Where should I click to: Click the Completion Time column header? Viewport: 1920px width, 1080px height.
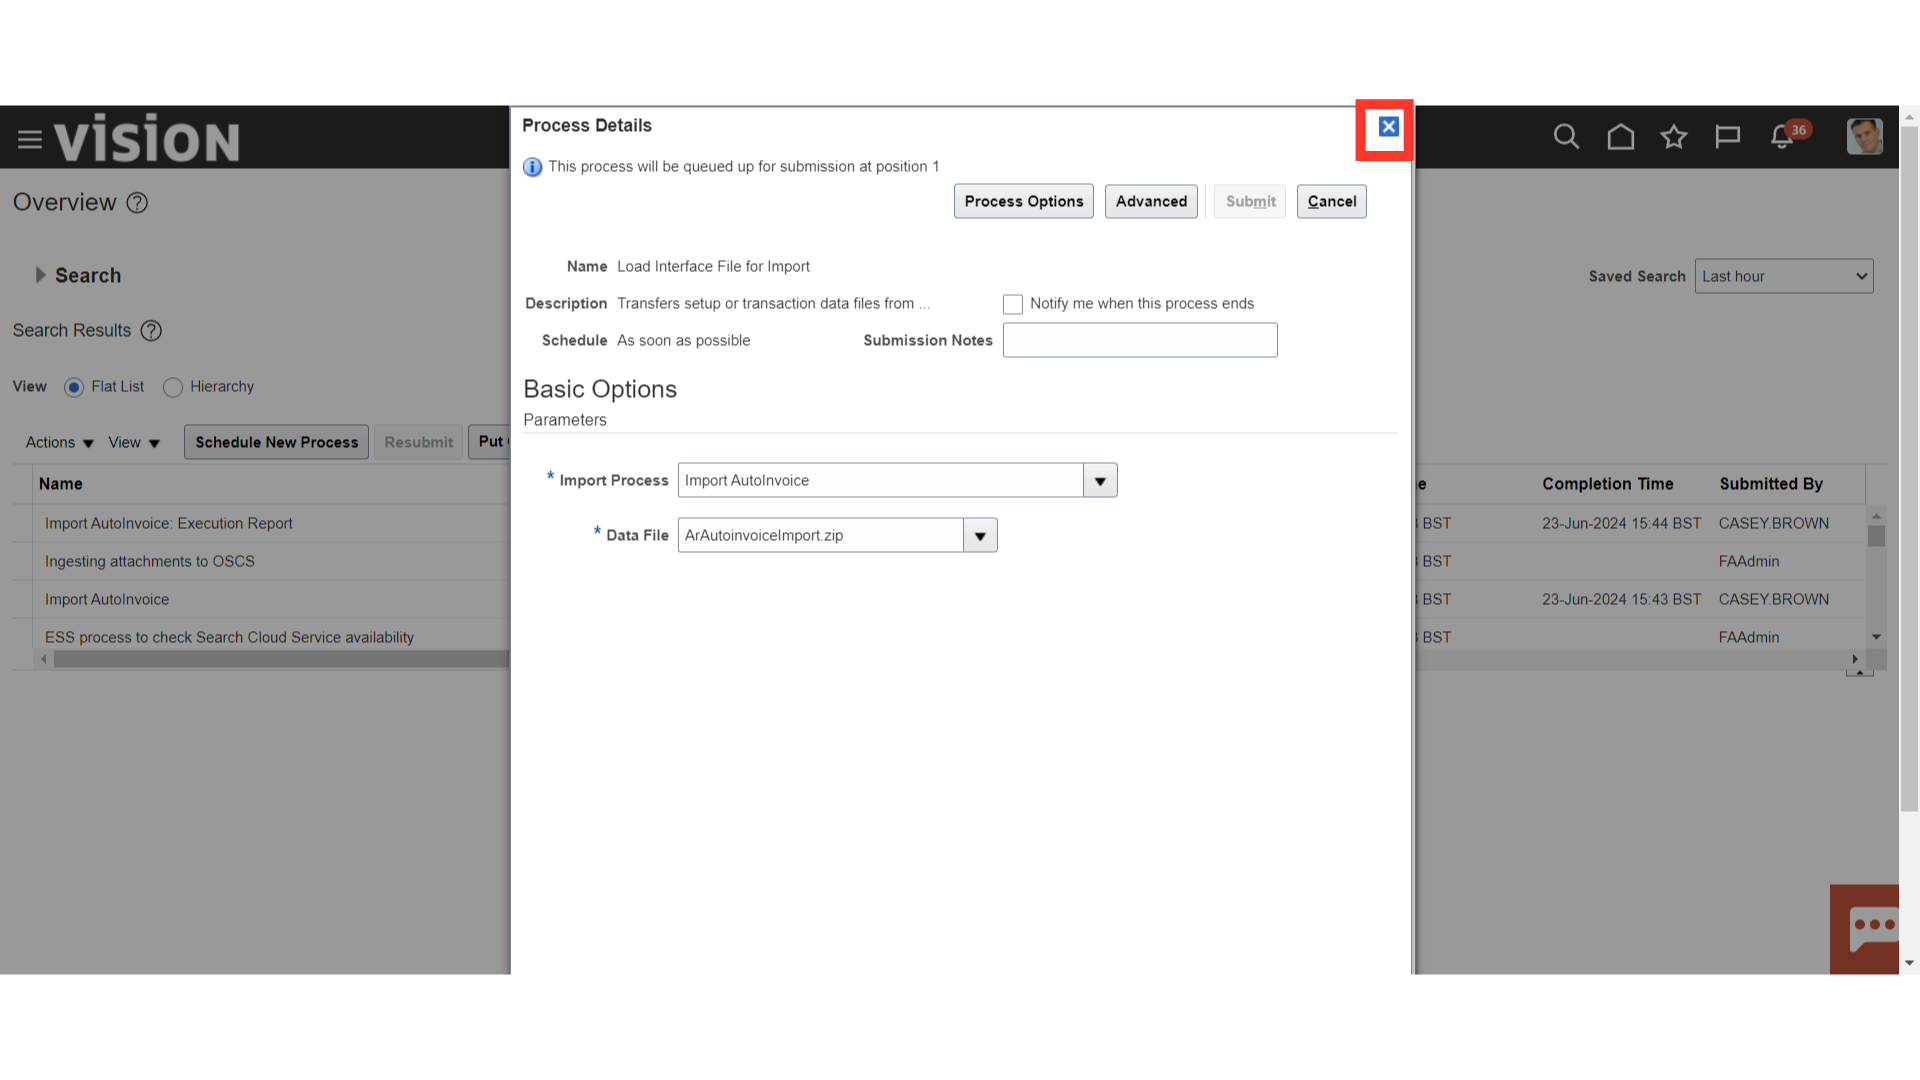[1607, 484]
